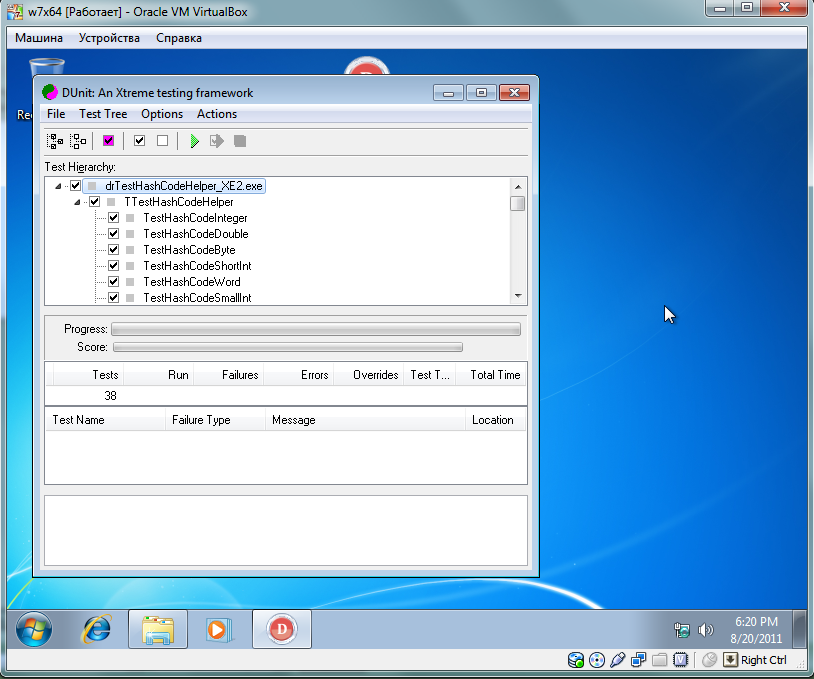This screenshot has width=814, height=679.
Task: Click VirtualBox network adapters status icon
Action: click(639, 660)
